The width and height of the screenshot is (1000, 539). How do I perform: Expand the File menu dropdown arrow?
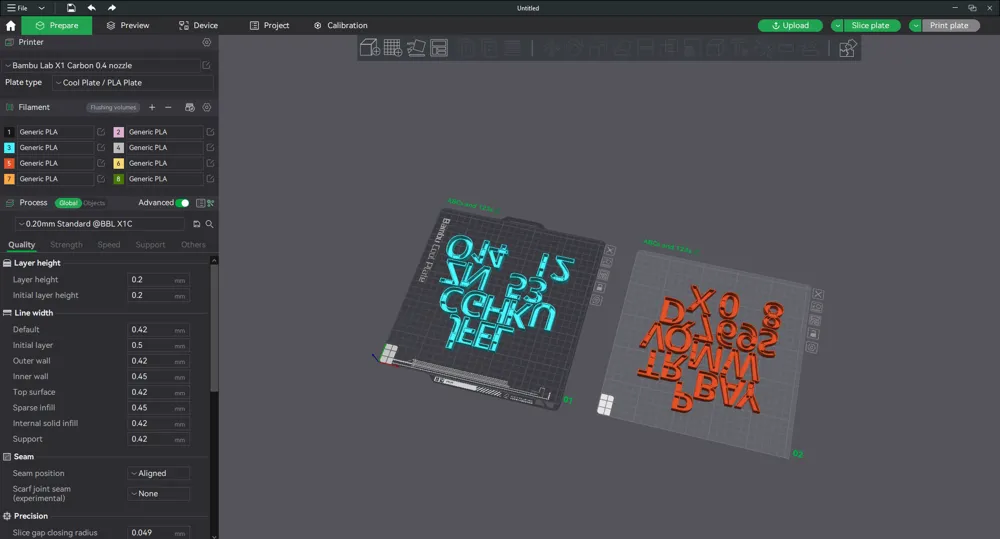pyautogui.click(x=41, y=8)
